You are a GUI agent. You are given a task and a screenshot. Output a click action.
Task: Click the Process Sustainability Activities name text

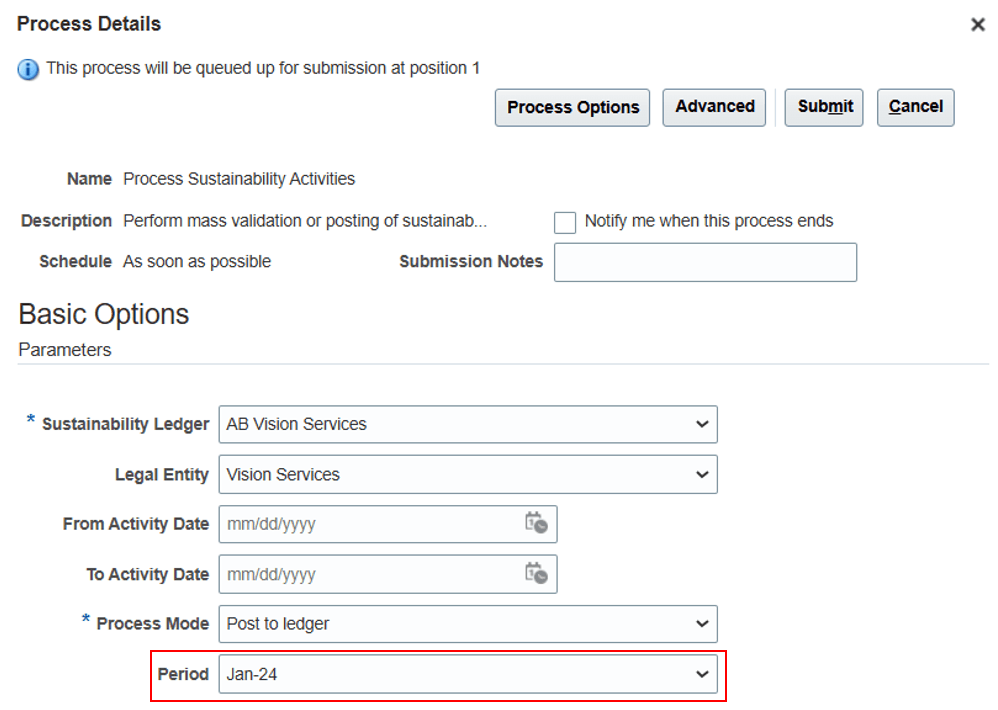tap(239, 179)
